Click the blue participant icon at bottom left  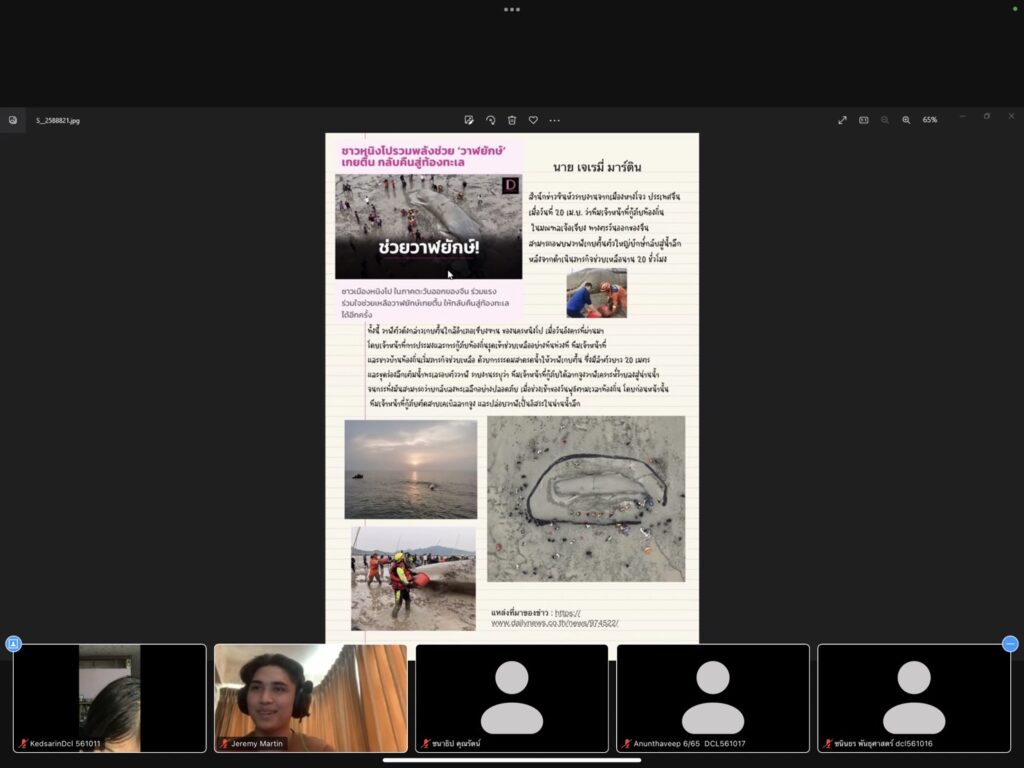13,644
